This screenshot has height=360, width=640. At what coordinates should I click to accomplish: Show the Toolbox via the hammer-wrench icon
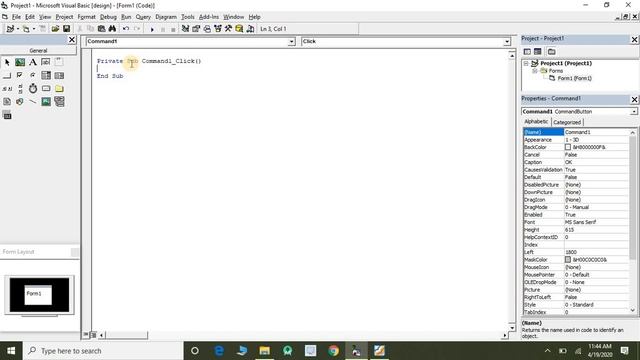point(228,29)
